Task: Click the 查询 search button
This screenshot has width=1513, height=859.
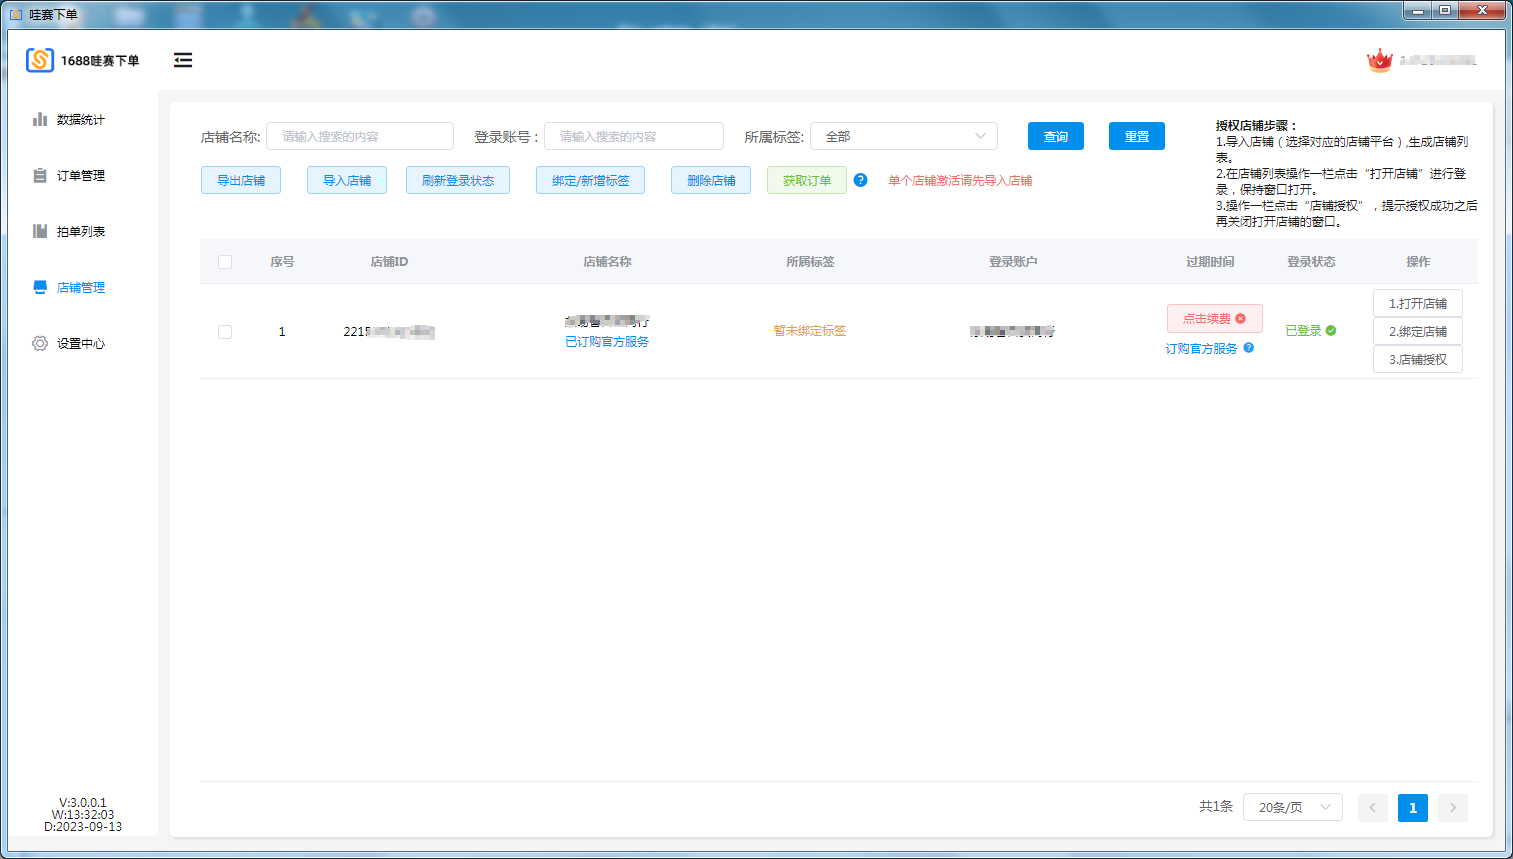Action: (1055, 136)
